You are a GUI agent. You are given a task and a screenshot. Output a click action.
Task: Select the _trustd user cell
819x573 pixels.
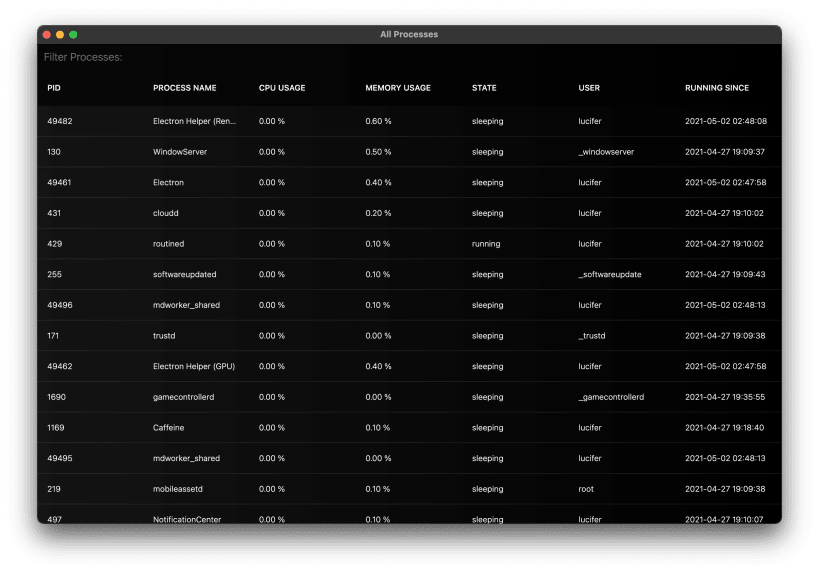coord(592,336)
